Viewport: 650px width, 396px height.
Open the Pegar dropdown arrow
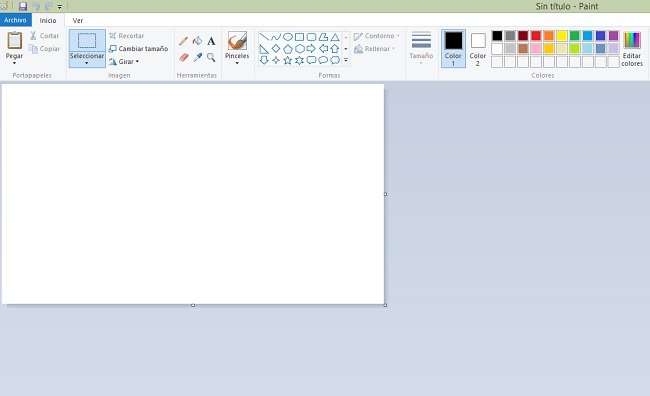tap(15, 63)
